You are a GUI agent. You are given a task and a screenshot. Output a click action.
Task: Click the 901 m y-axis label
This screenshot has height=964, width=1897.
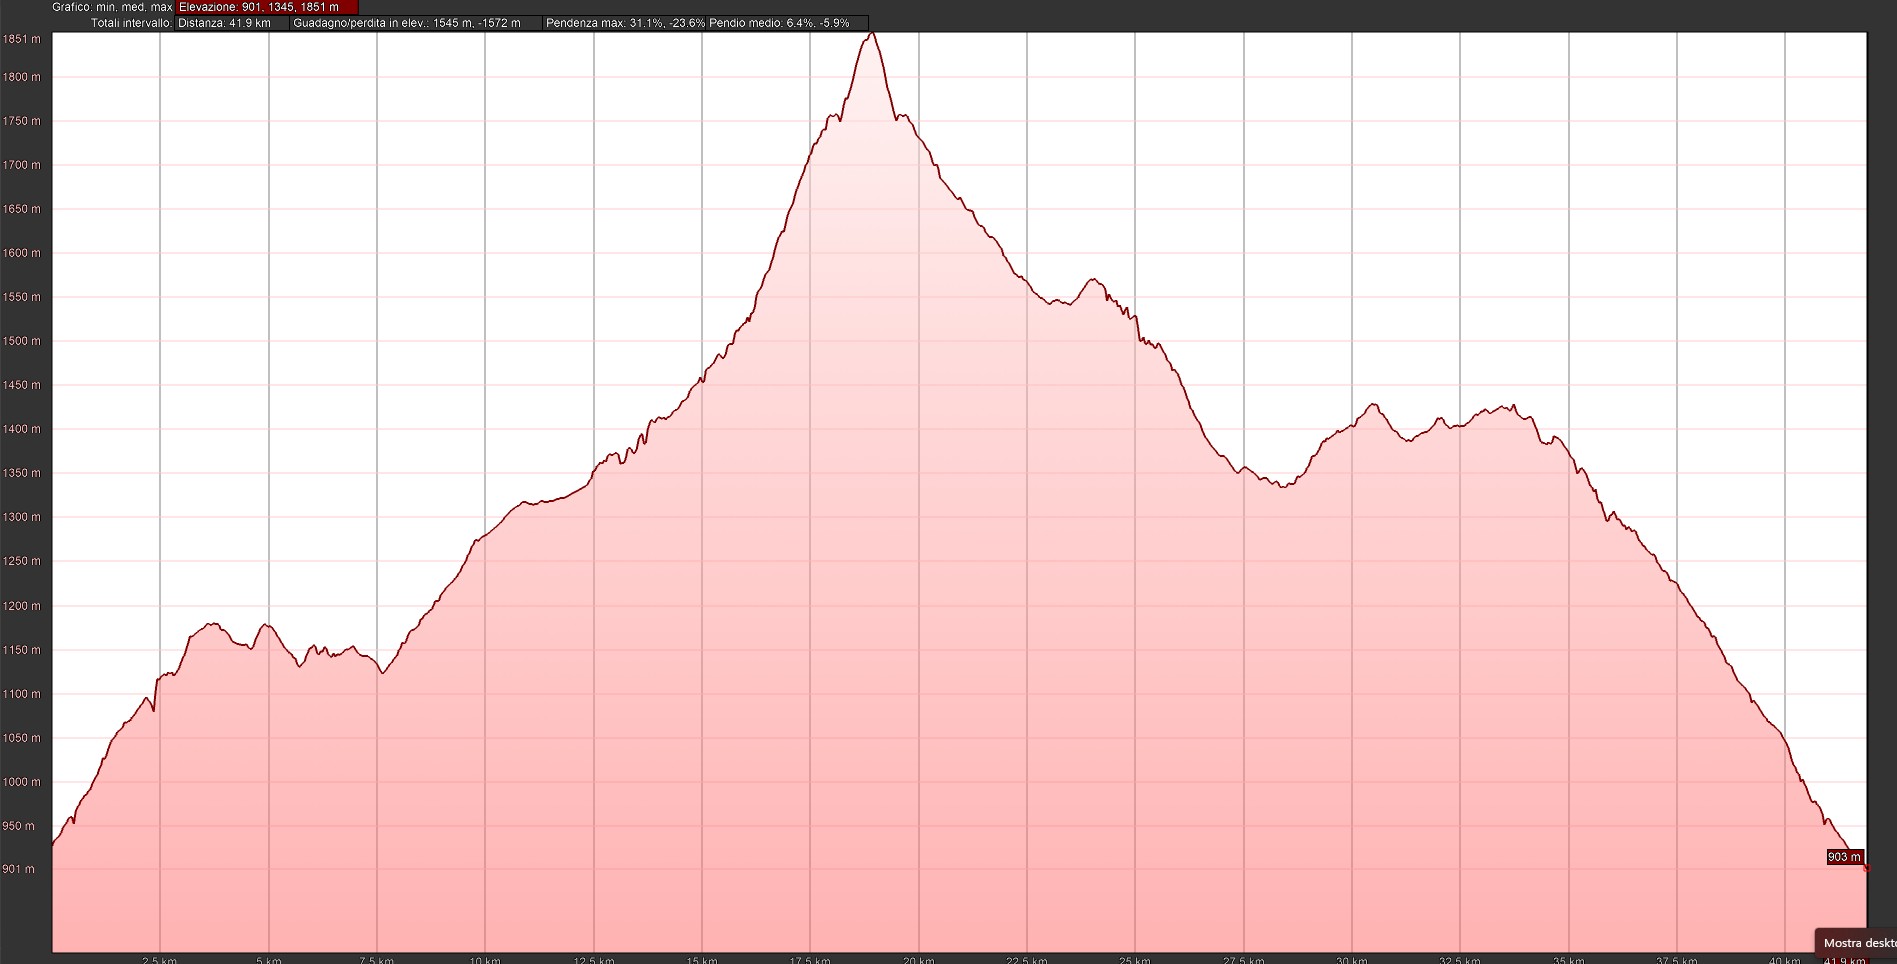point(19,869)
